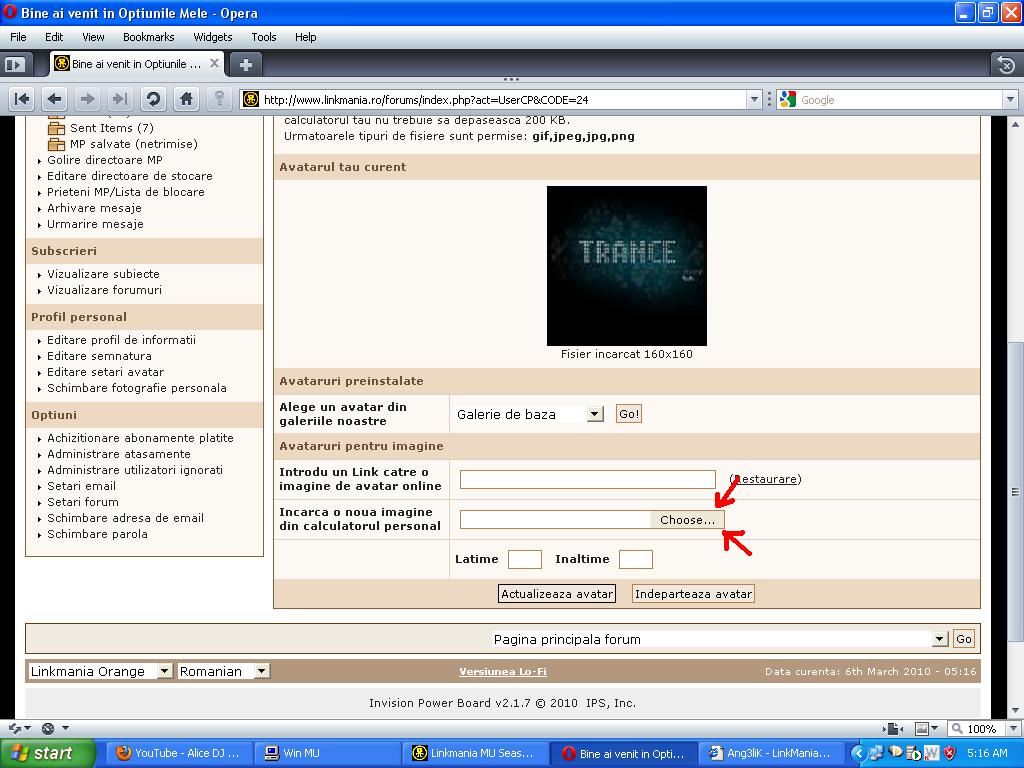Click the Google search field
This screenshot has width=1024, height=768.
900,99
